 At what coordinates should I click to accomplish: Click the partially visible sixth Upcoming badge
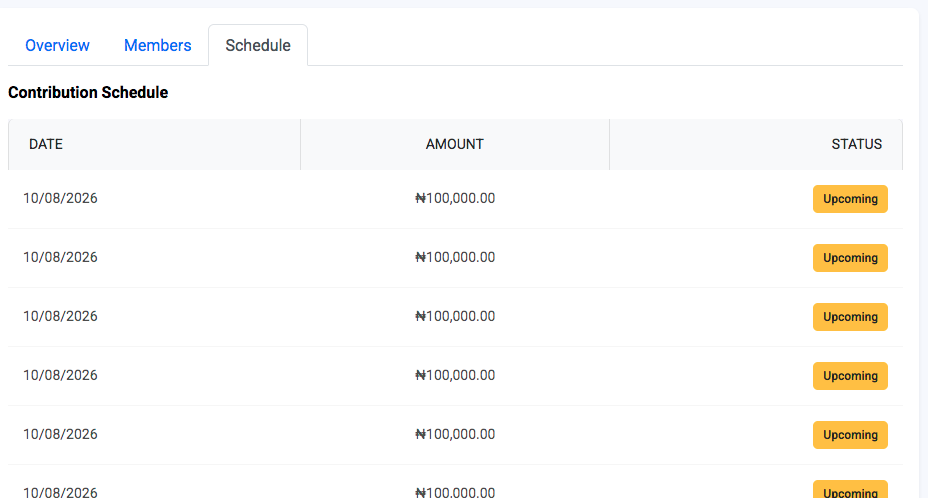click(x=850, y=490)
